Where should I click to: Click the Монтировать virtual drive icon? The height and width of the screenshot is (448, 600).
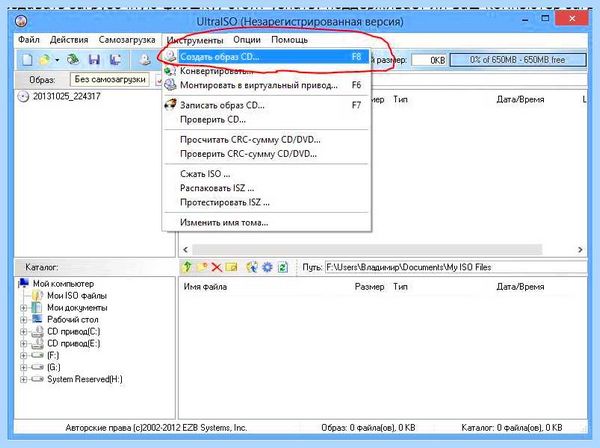point(170,85)
